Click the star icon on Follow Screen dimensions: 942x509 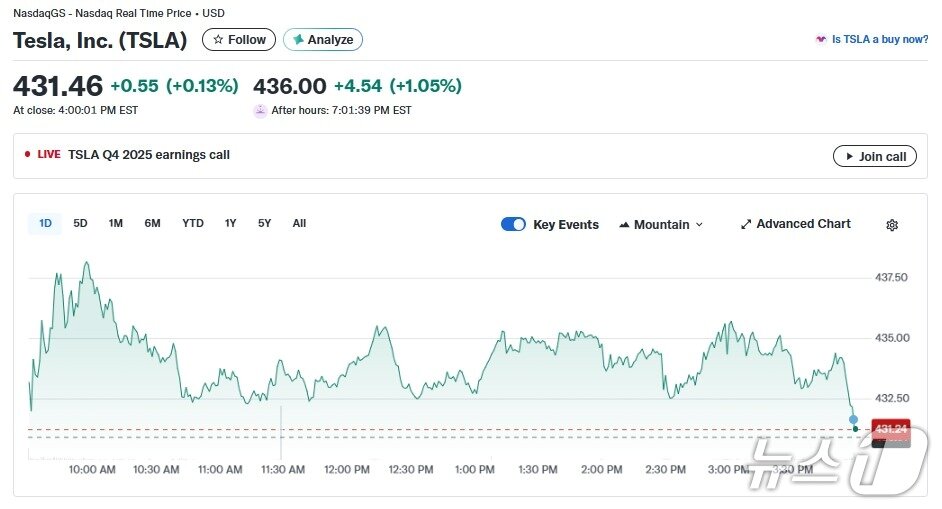click(x=218, y=40)
